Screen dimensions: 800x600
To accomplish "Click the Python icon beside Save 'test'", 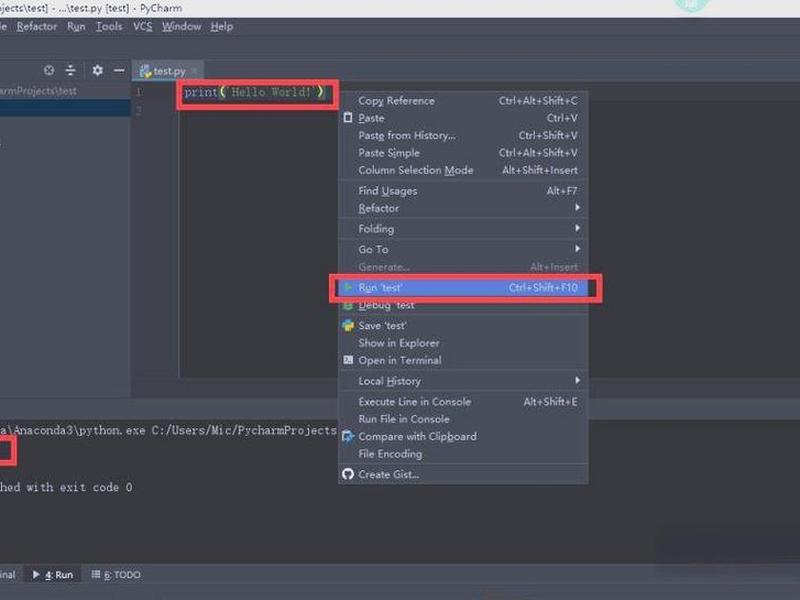I will [x=348, y=326].
